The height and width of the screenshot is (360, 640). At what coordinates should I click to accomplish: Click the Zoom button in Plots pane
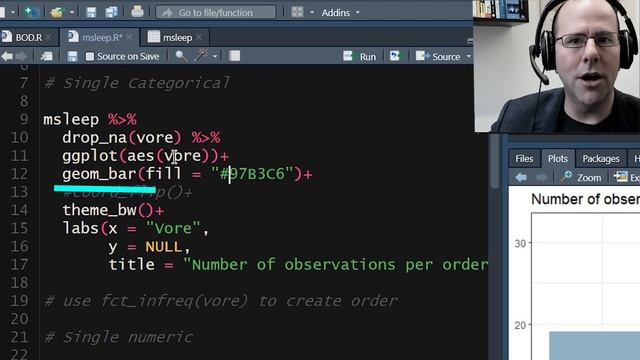[x=581, y=177]
